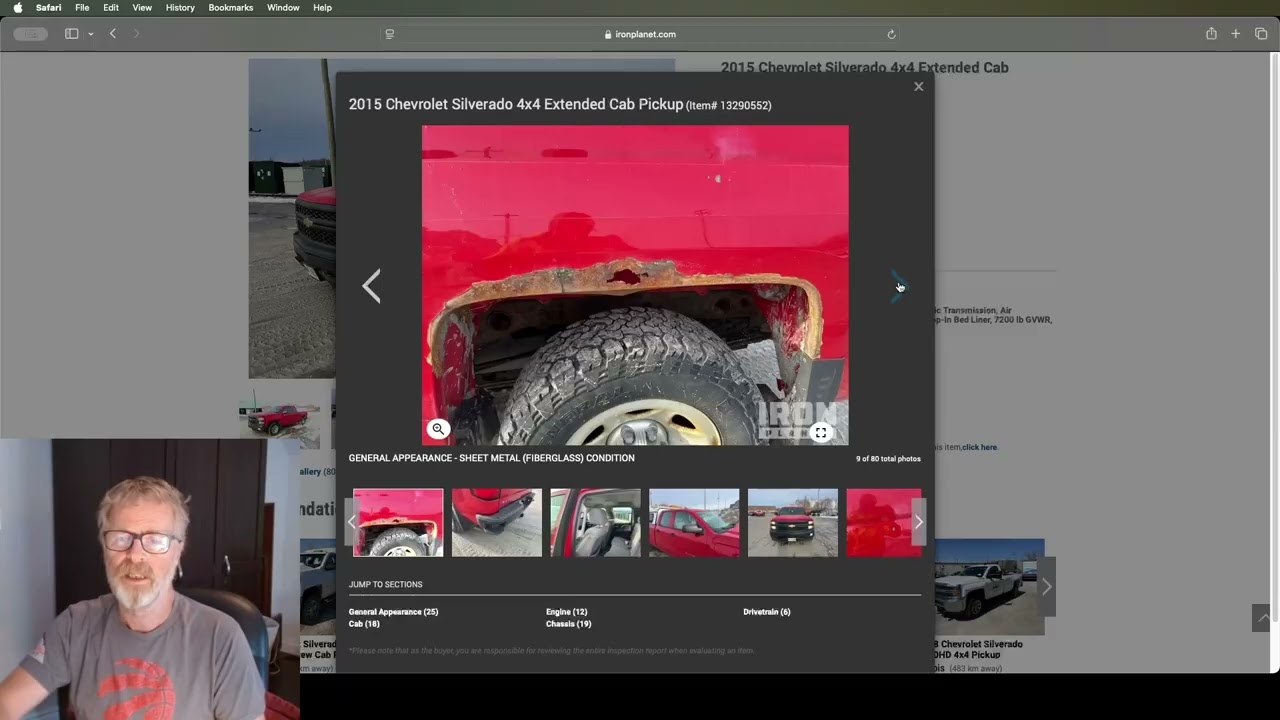Select the ironplanet.com address bar
The width and height of the screenshot is (1280, 720).
tap(640, 34)
